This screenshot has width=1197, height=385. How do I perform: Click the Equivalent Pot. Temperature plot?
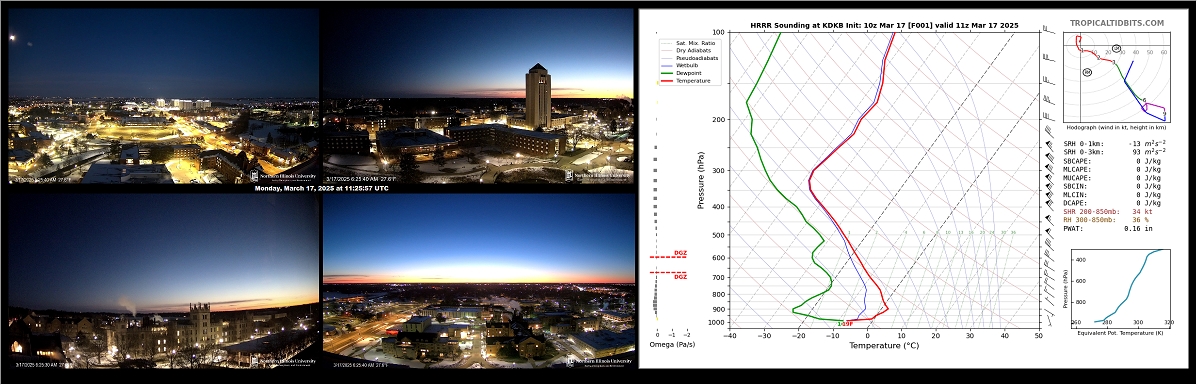[x=1121, y=286]
